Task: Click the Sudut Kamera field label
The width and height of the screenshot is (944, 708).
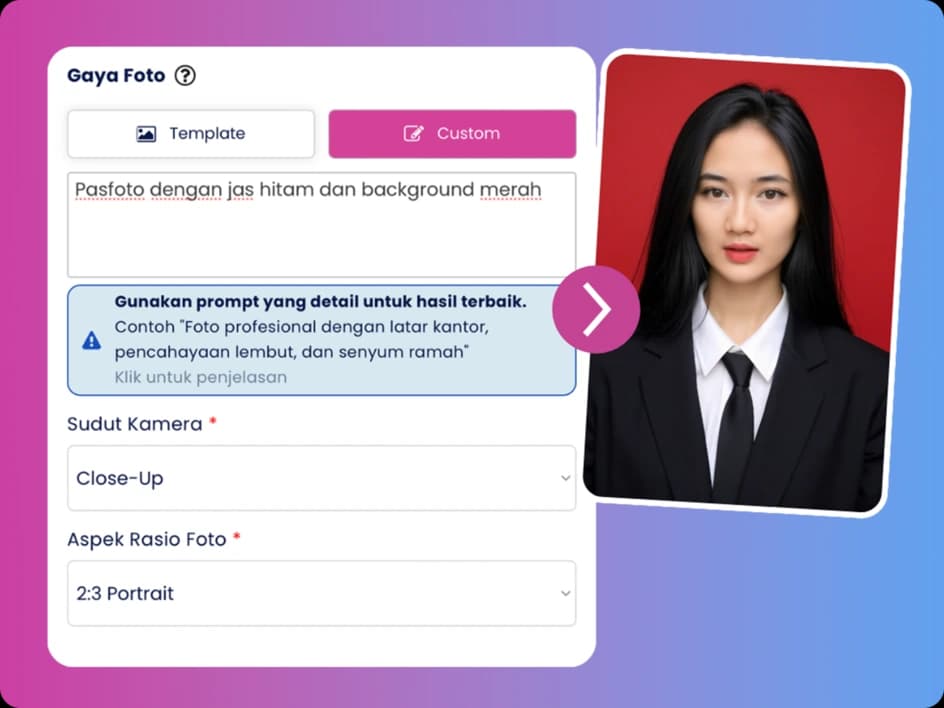Action: (134, 424)
